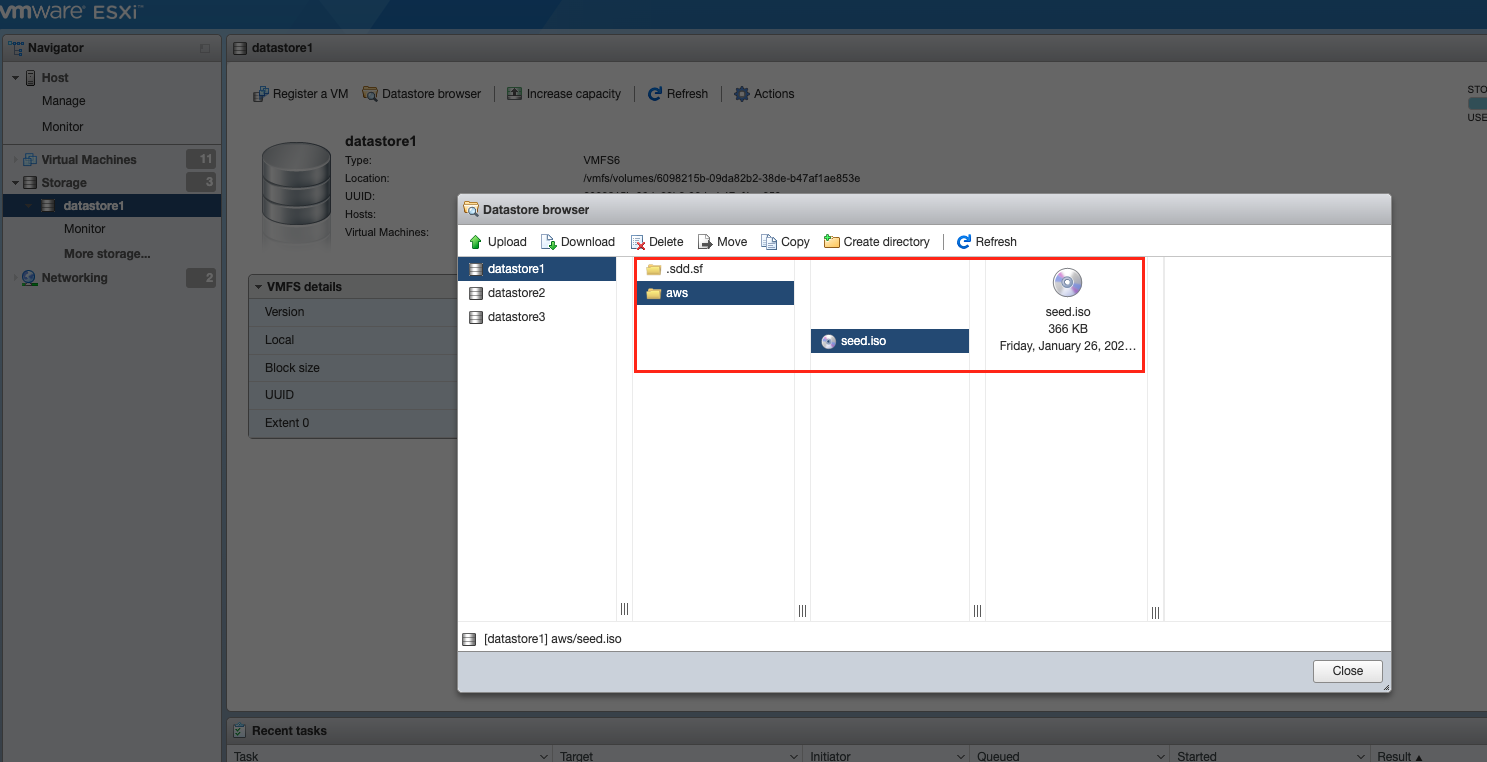Open More storage... in Navigator

pyautogui.click(x=107, y=254)
